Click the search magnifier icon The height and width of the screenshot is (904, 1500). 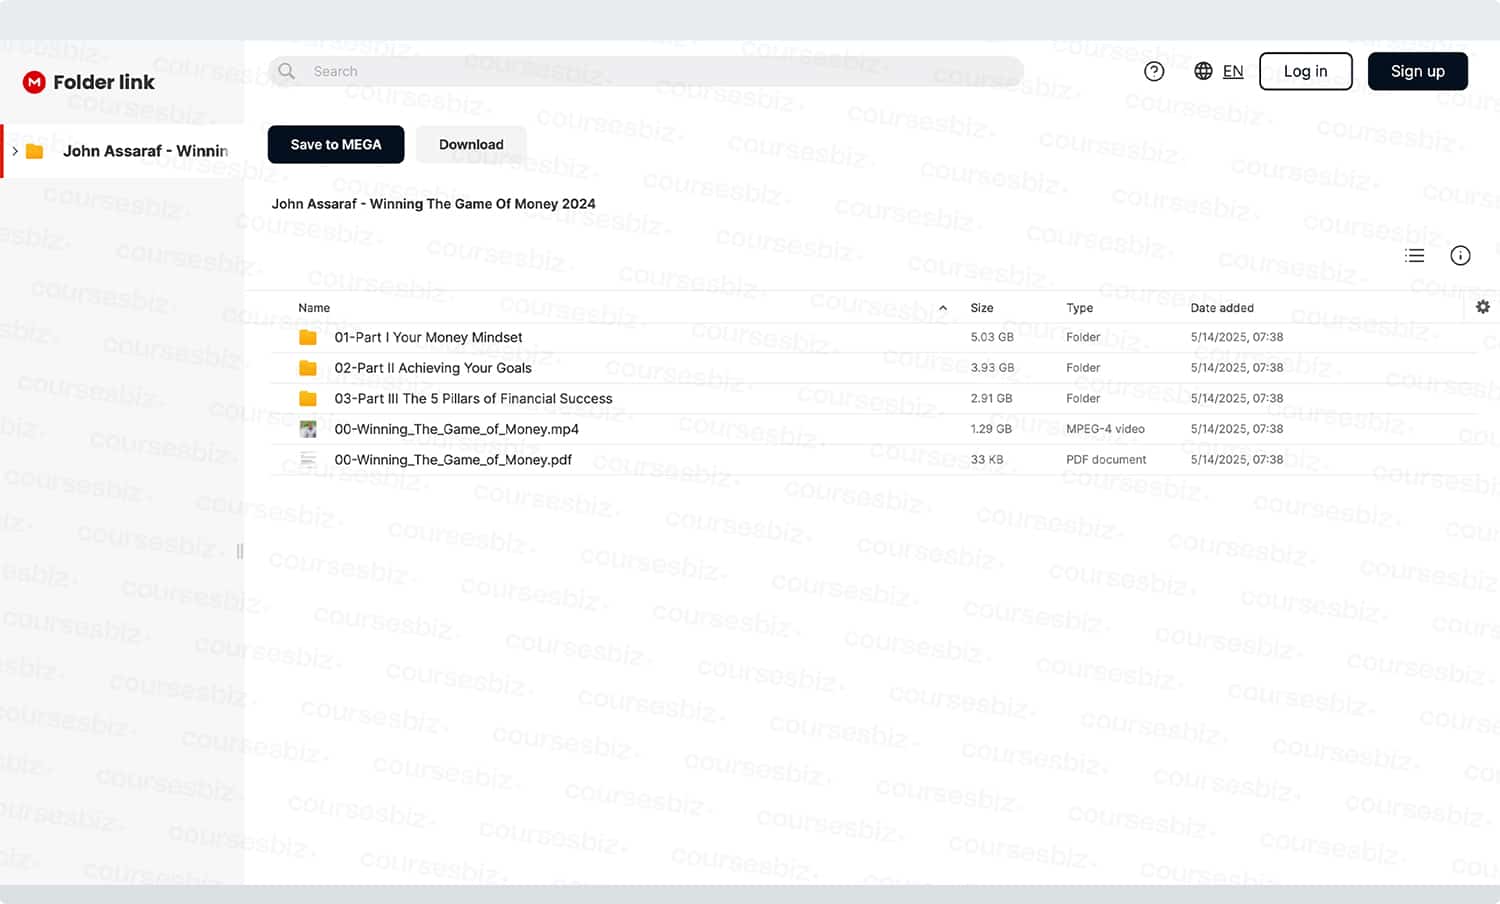click(287, 71)
